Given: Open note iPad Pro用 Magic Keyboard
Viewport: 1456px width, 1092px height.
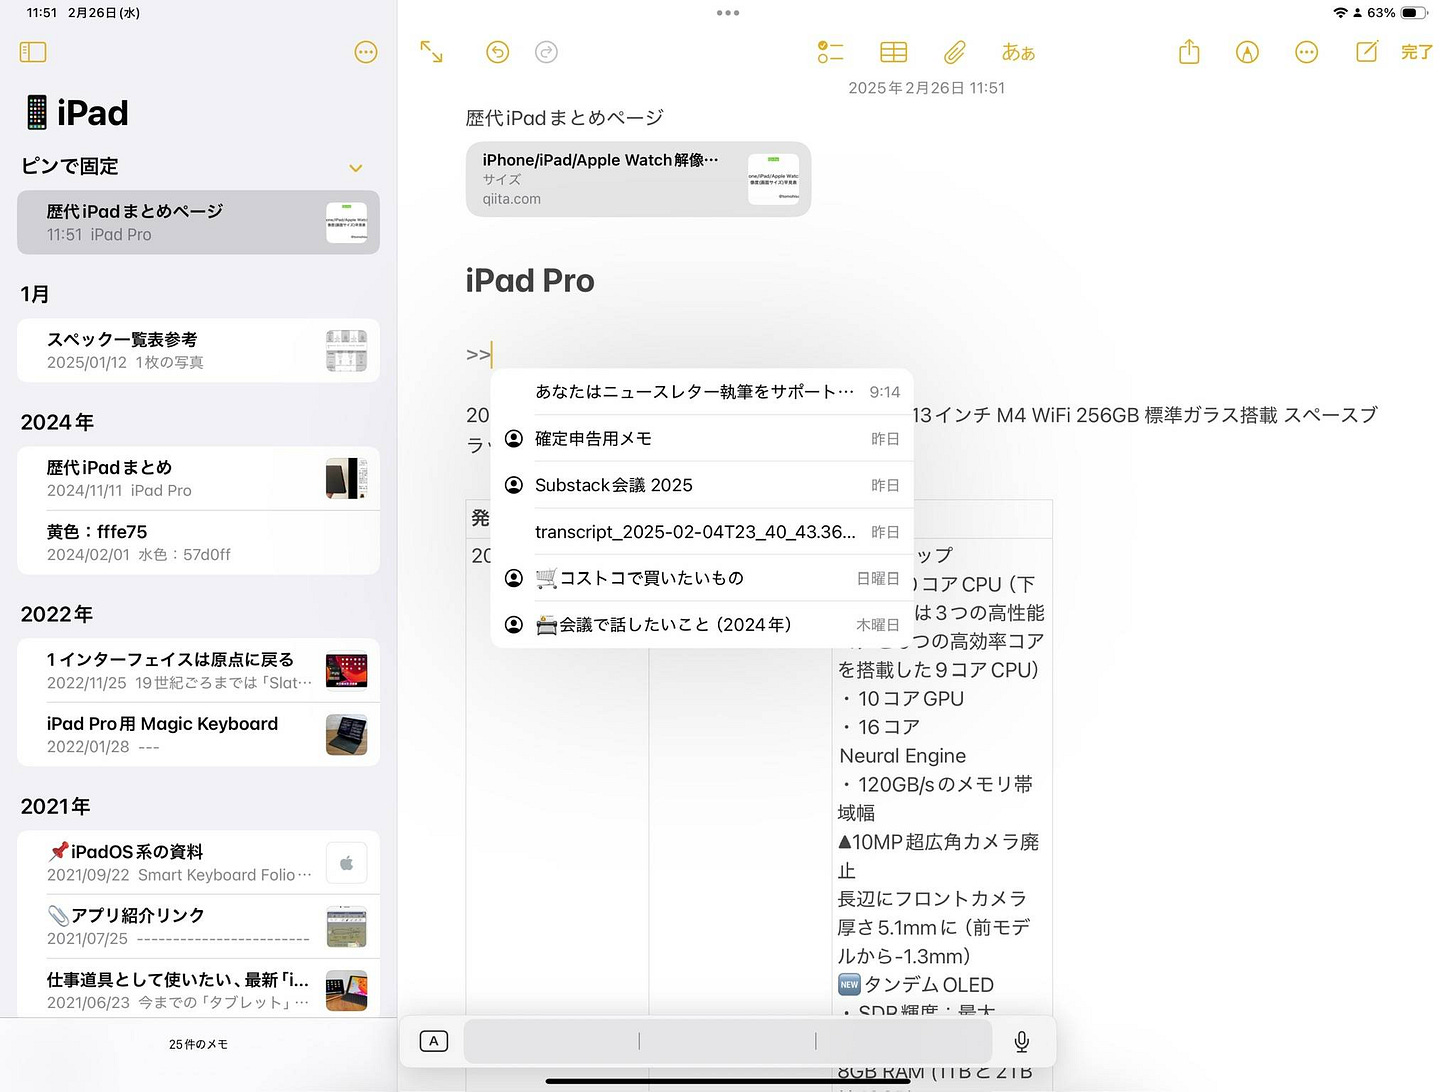Looking at the screenshot, I should tap(198, 734).
